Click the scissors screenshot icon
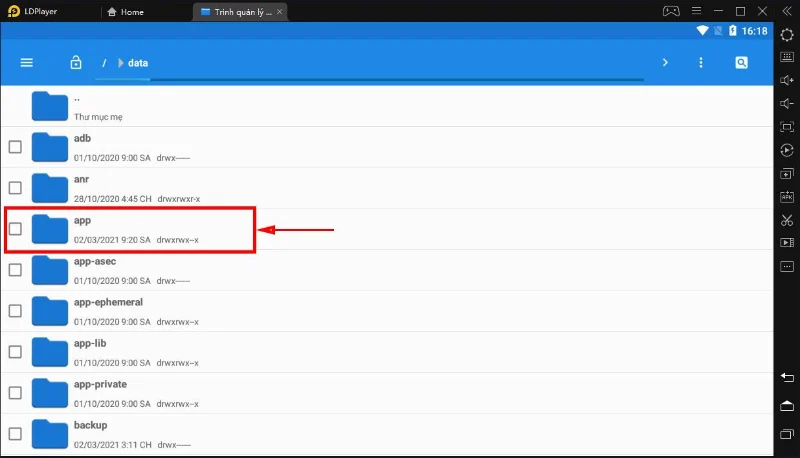The image size is (800, 458). (x=787, y=220)
